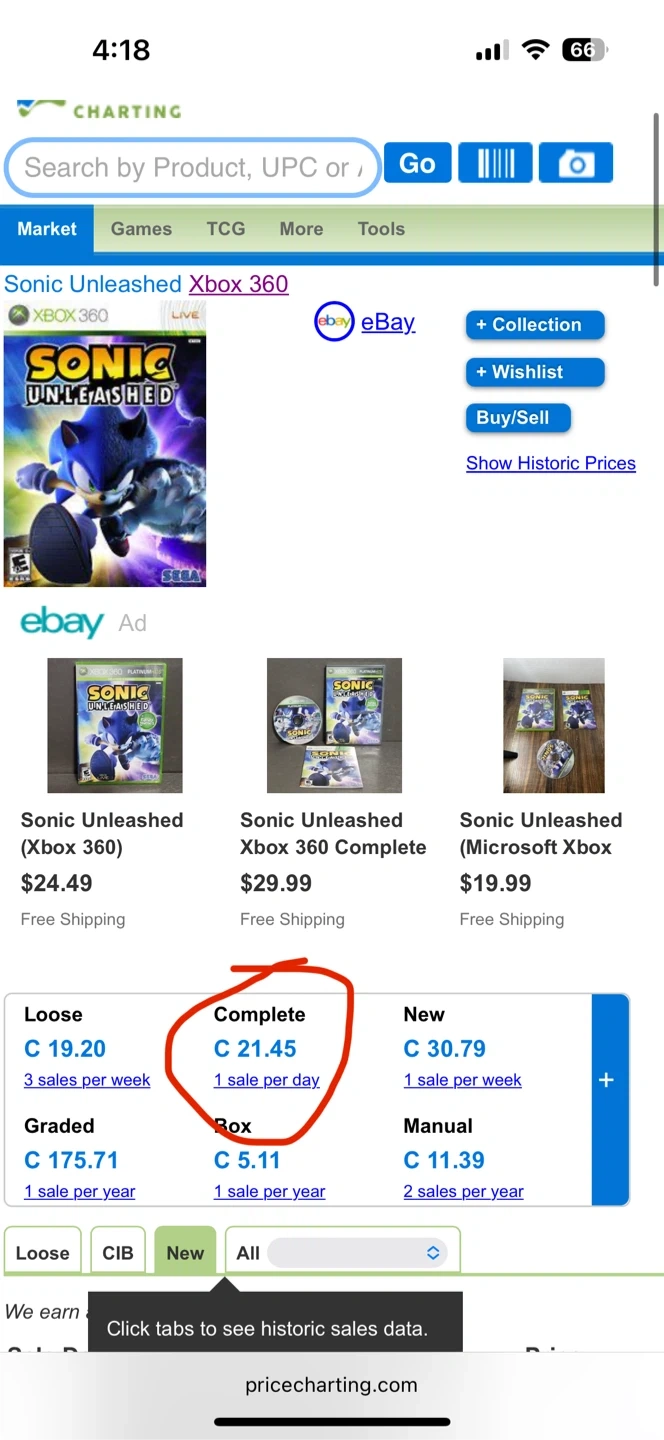Select the CIB sales tab
This screenshot has height=1440, width=664.
coord(118,1253)
